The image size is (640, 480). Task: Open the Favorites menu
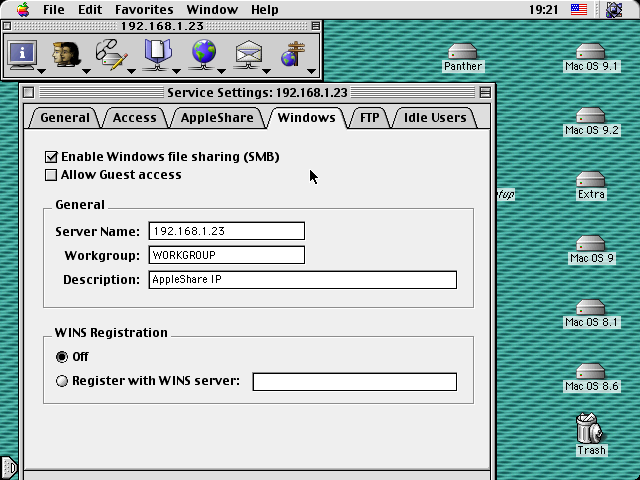pyautogui.click(x=144, y=9)
